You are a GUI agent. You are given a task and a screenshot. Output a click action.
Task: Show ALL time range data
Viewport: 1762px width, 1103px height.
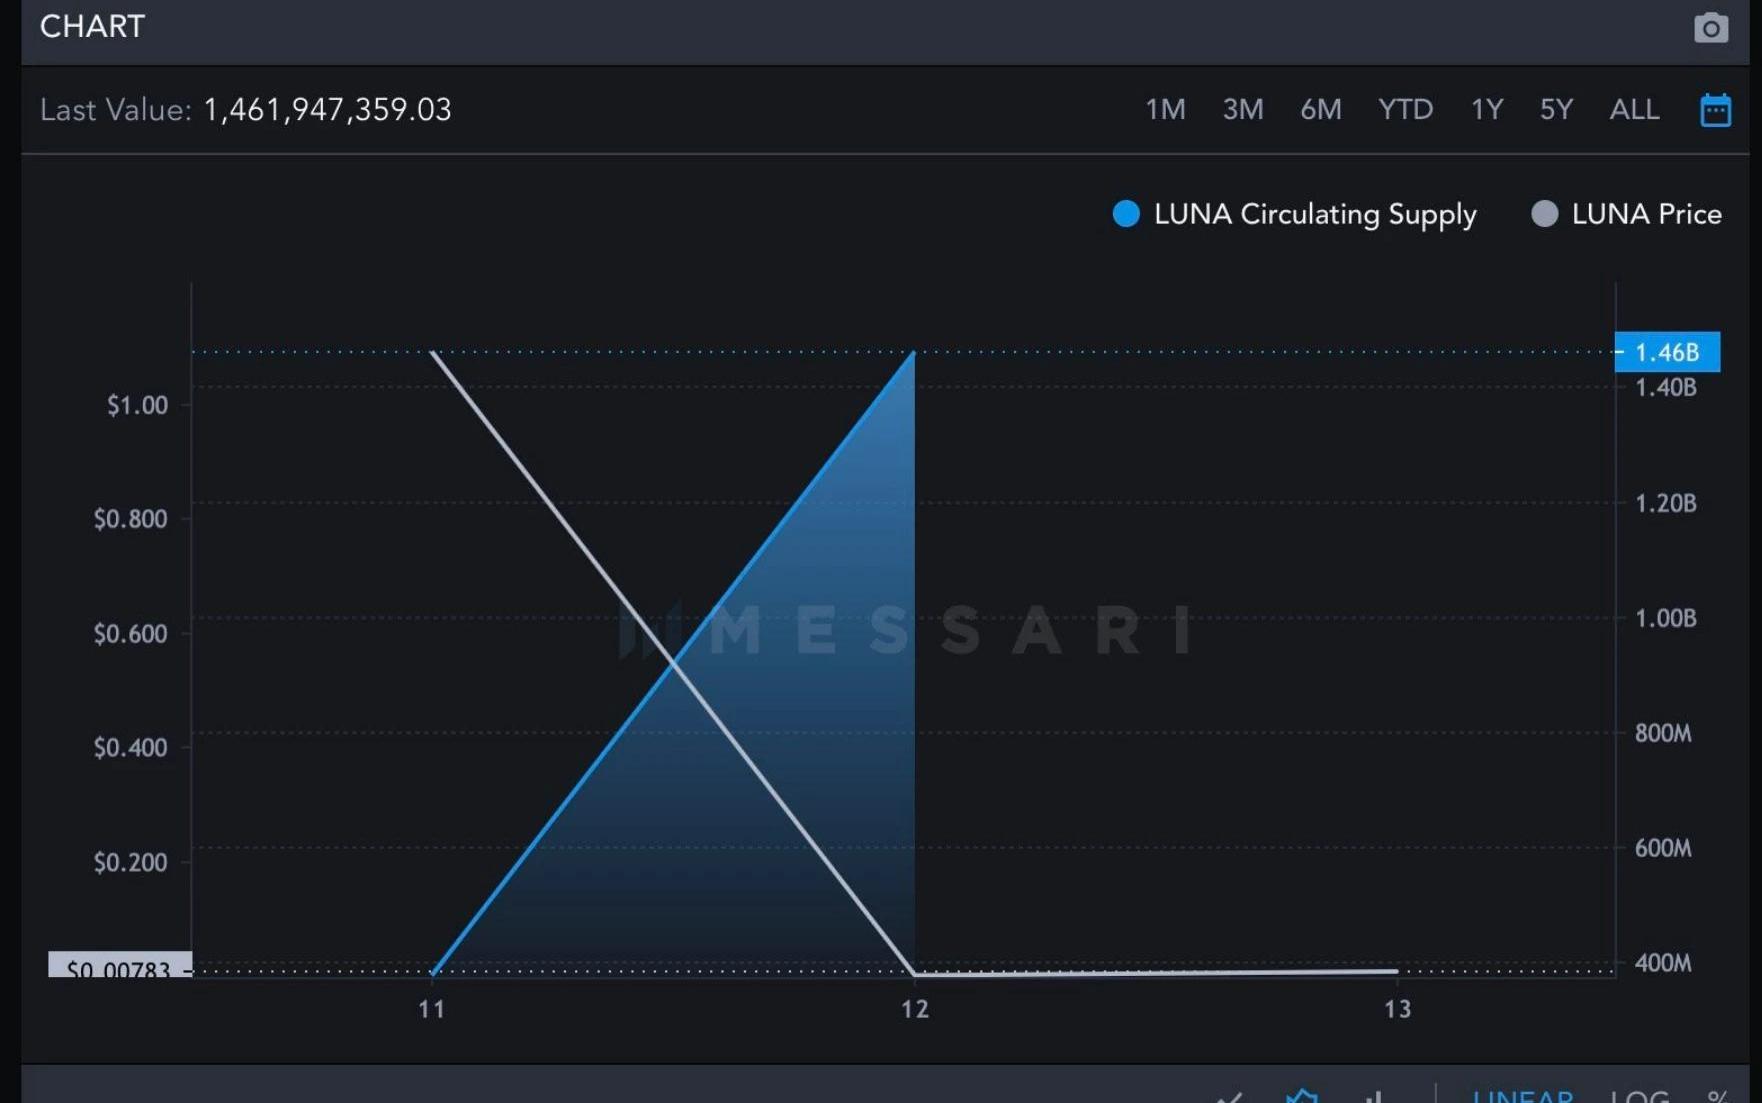point(1634,109)
